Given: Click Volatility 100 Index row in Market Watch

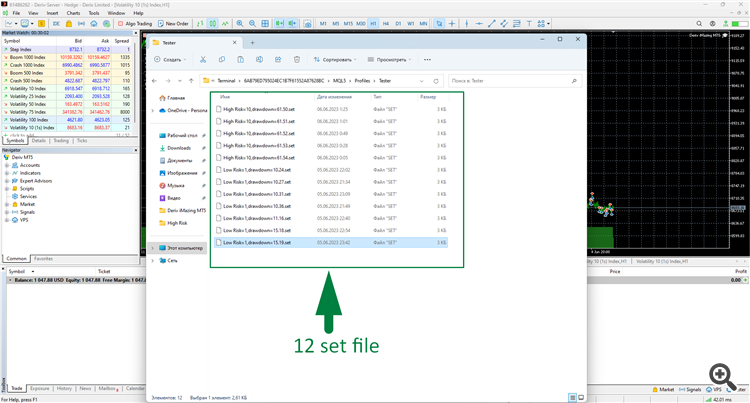Looking at the screenshot, I should coord(67,120).
